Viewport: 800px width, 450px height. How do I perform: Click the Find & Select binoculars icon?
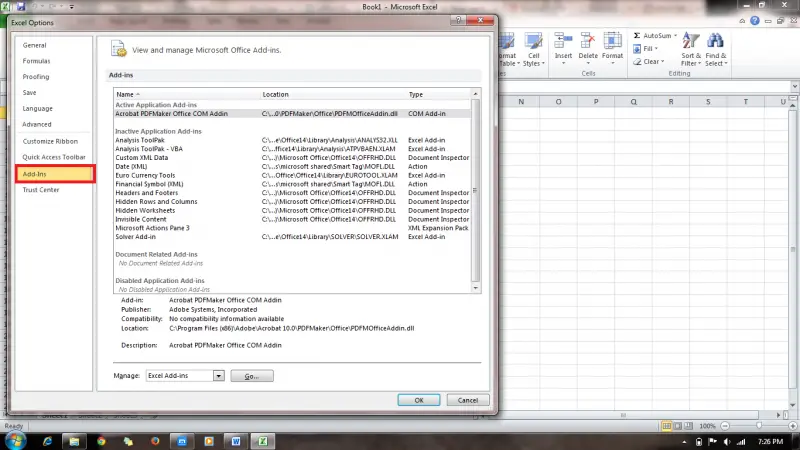[x=715, y=41]
